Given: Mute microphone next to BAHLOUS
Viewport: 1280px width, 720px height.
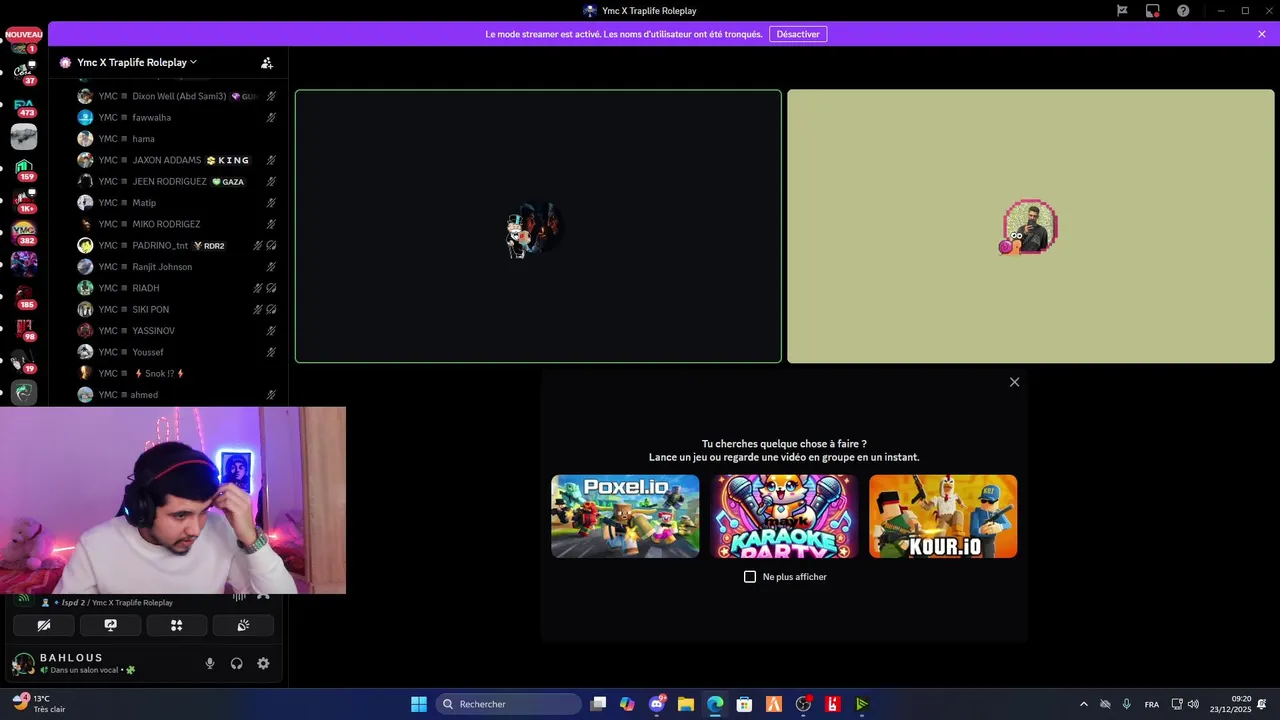Looking at the screenshot, I should (x=209, y=663).
